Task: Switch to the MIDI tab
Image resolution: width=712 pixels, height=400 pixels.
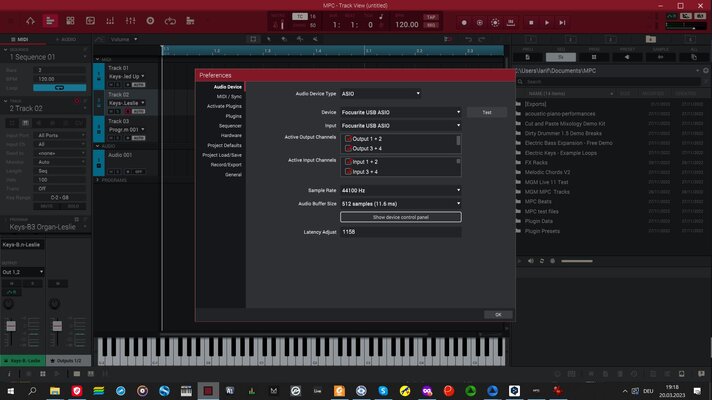Action: tap(22, 40)
